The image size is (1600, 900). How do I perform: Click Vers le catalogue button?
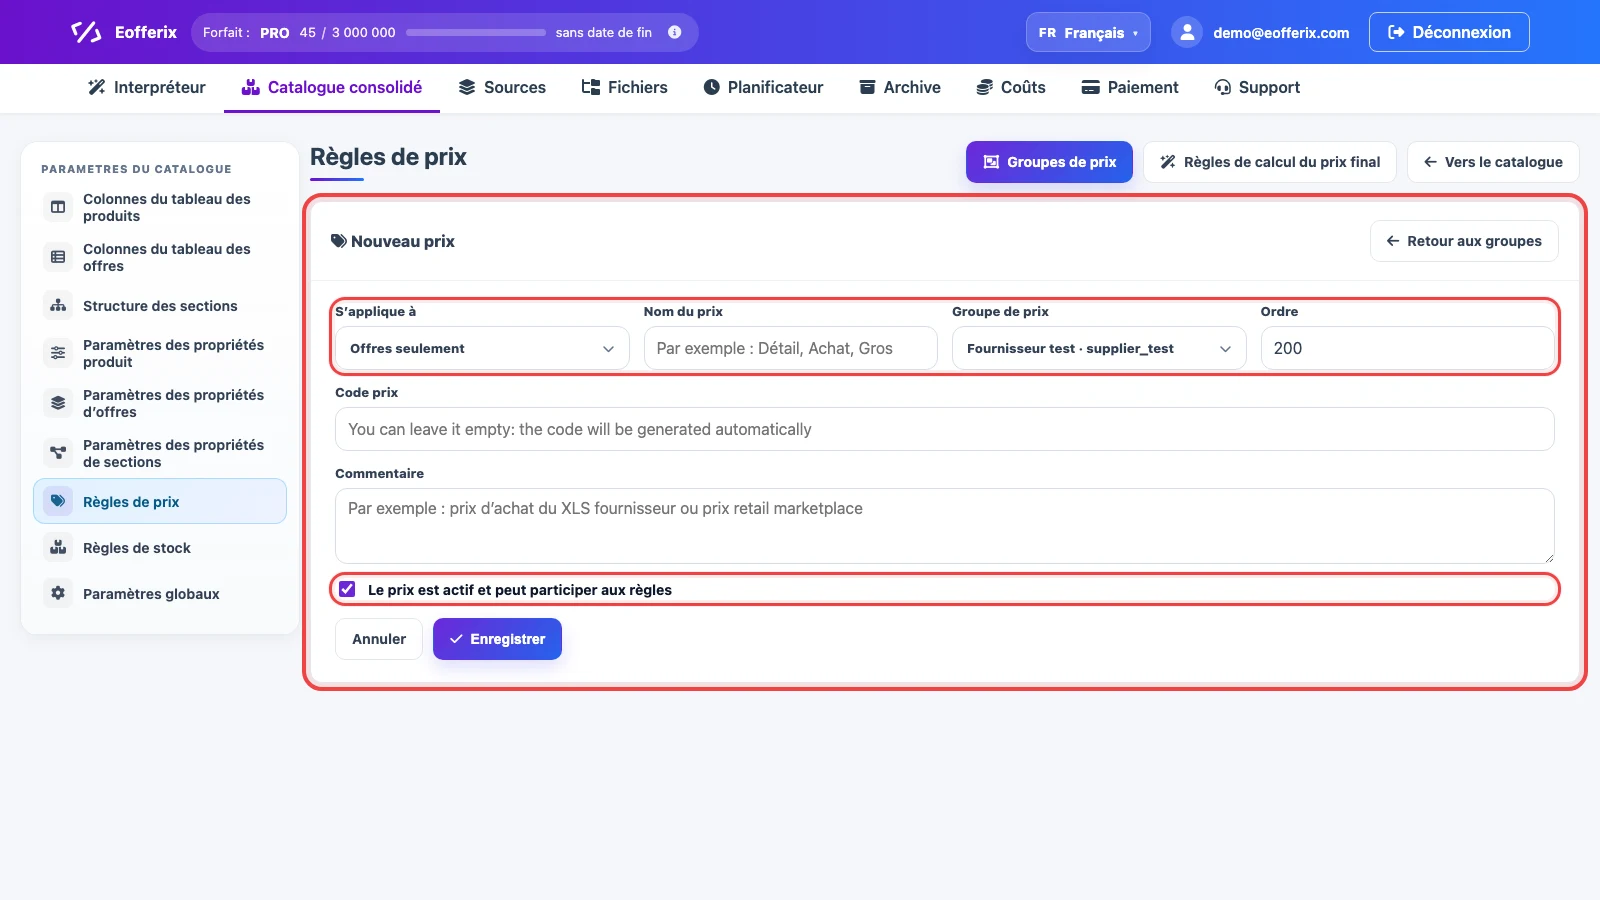[1493, 162]
